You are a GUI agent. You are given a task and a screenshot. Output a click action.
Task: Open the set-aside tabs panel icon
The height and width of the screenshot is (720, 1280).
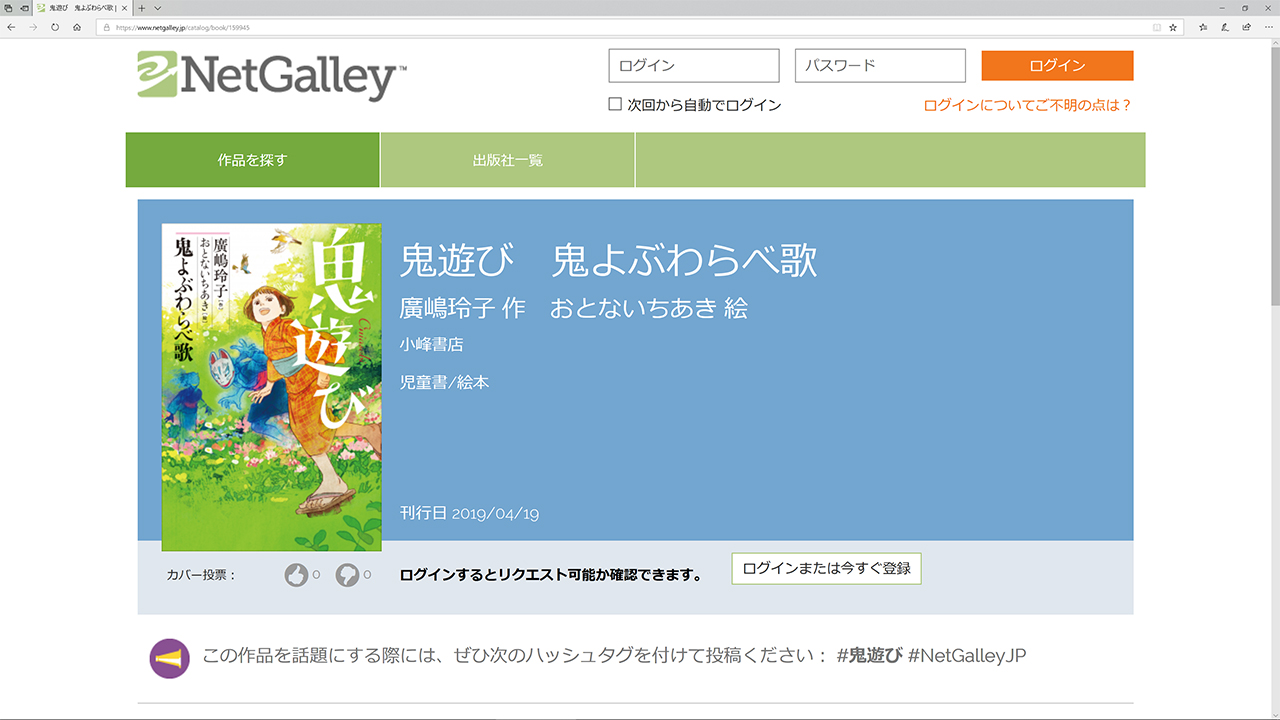click(x=8, y=7)
